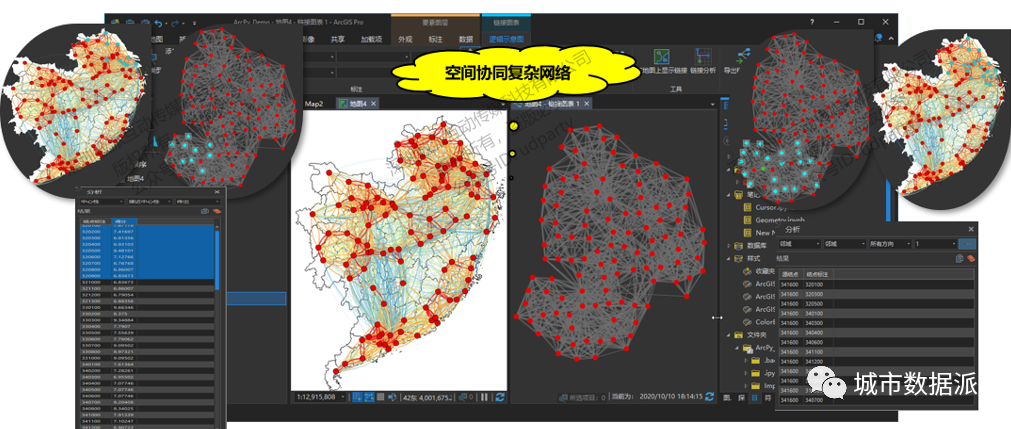1011x429 pixels.
Task: Close the 地图4 map view tab
Action: click(373, 104)
